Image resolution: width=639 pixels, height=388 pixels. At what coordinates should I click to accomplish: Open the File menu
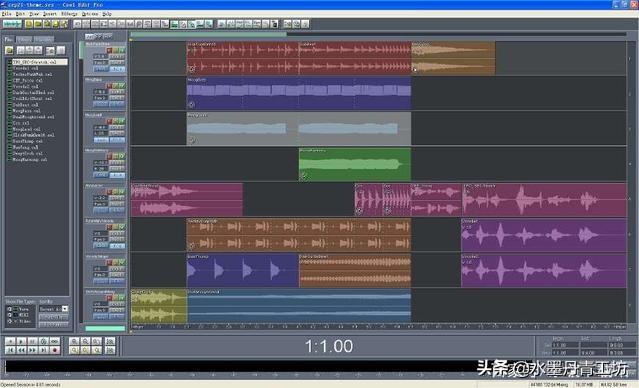tap(7, 14)
